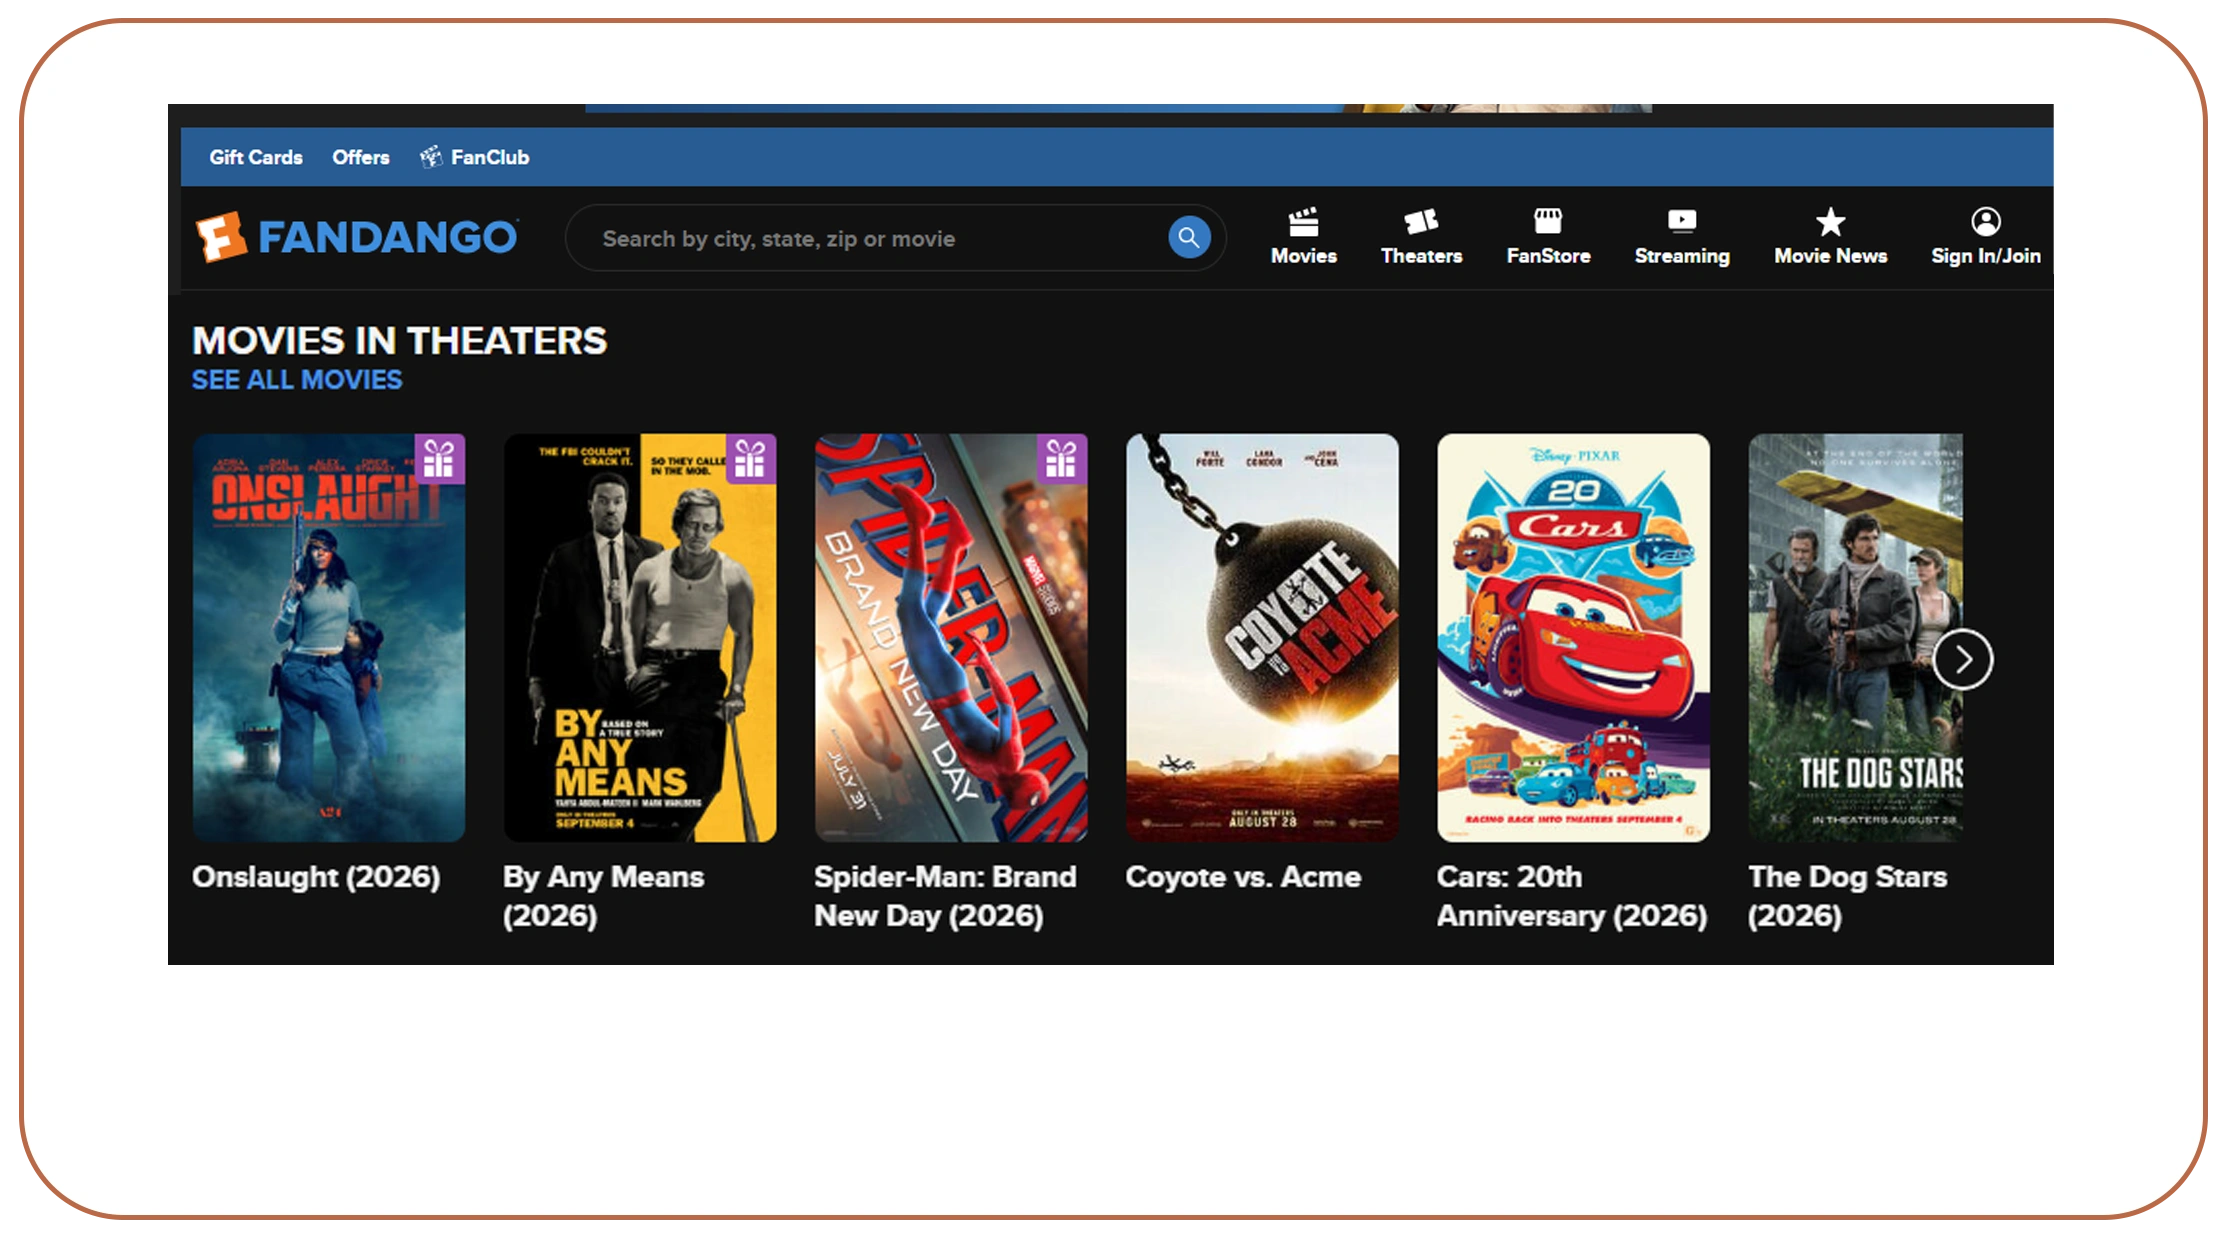The height and width of the screenshot is (1240, 2223).
Task: Open The Dog Stars movie poster
Action: pos(1855,637)
